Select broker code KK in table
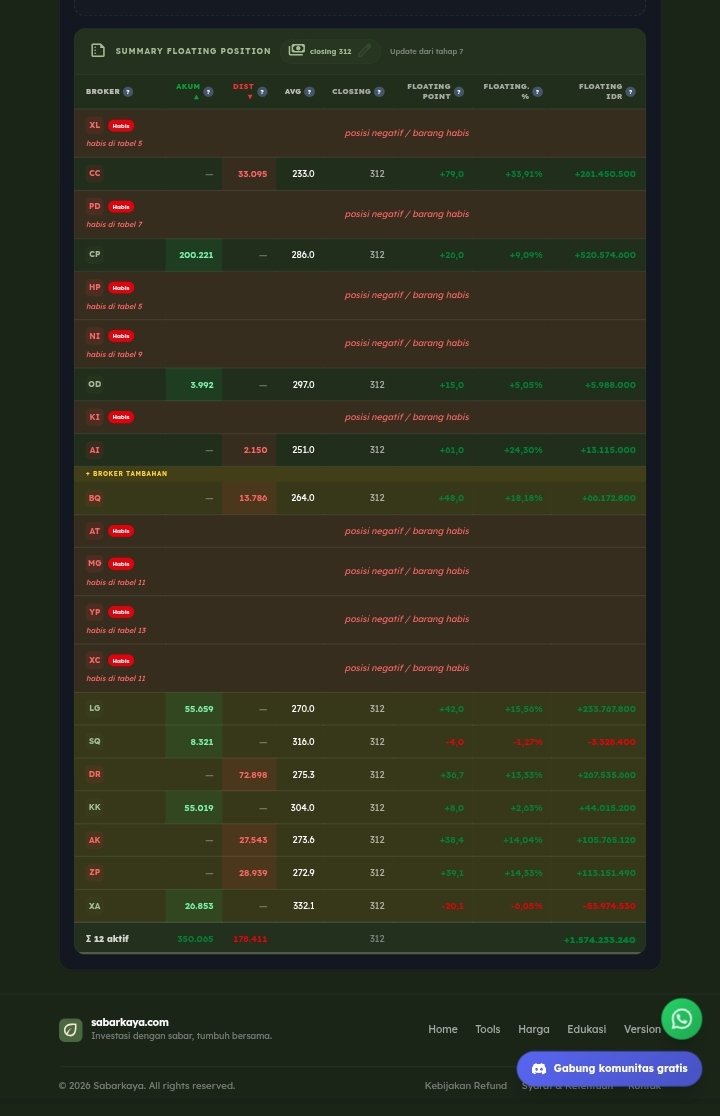Viewport: 720px width, 1116px height. tap(95, 807)
